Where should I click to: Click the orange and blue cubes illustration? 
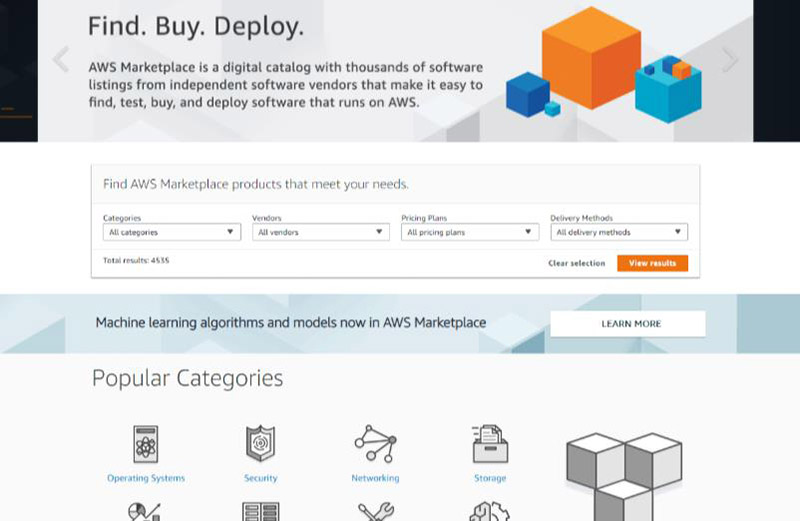604,65
